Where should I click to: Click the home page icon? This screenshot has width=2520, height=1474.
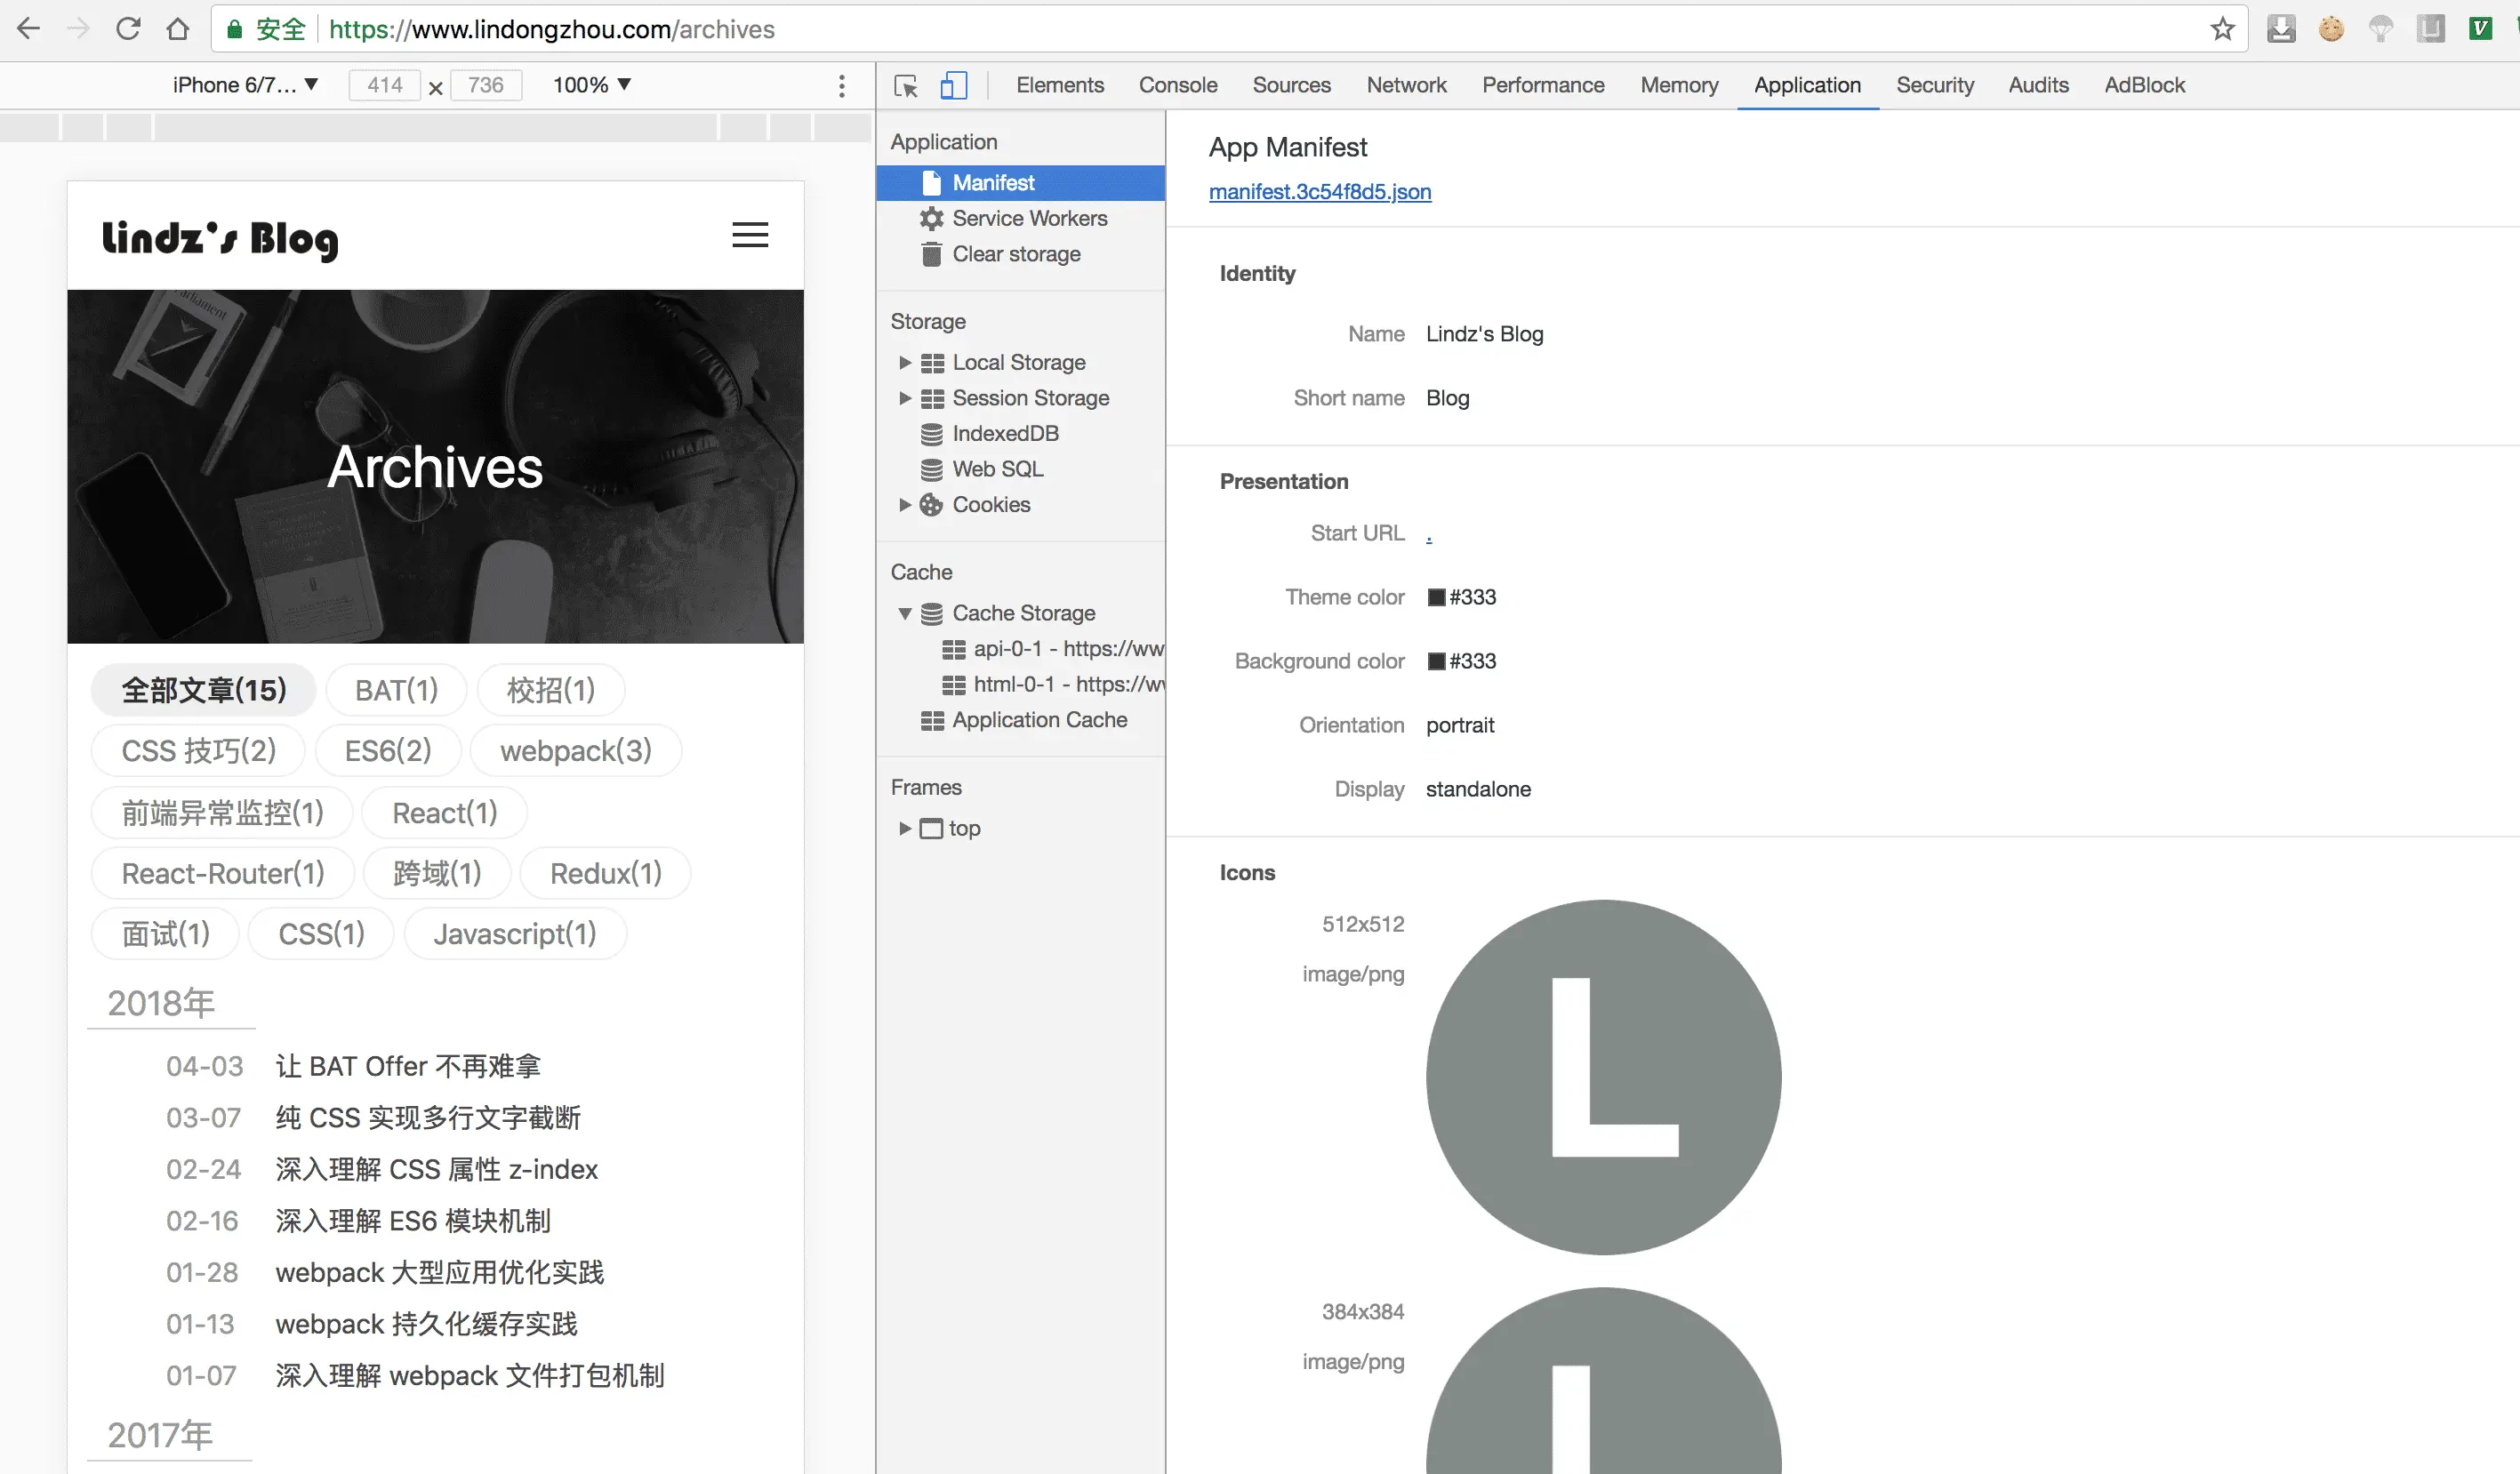pos(178,29)
